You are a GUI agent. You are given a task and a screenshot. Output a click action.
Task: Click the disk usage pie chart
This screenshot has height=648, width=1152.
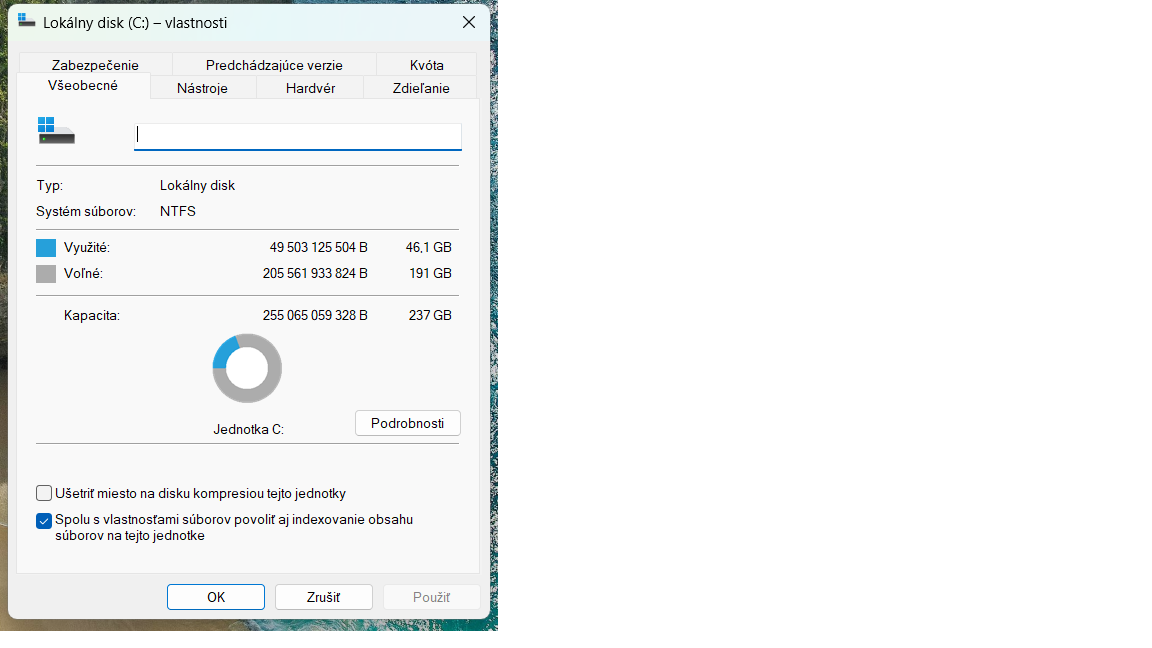pos(246,368)
